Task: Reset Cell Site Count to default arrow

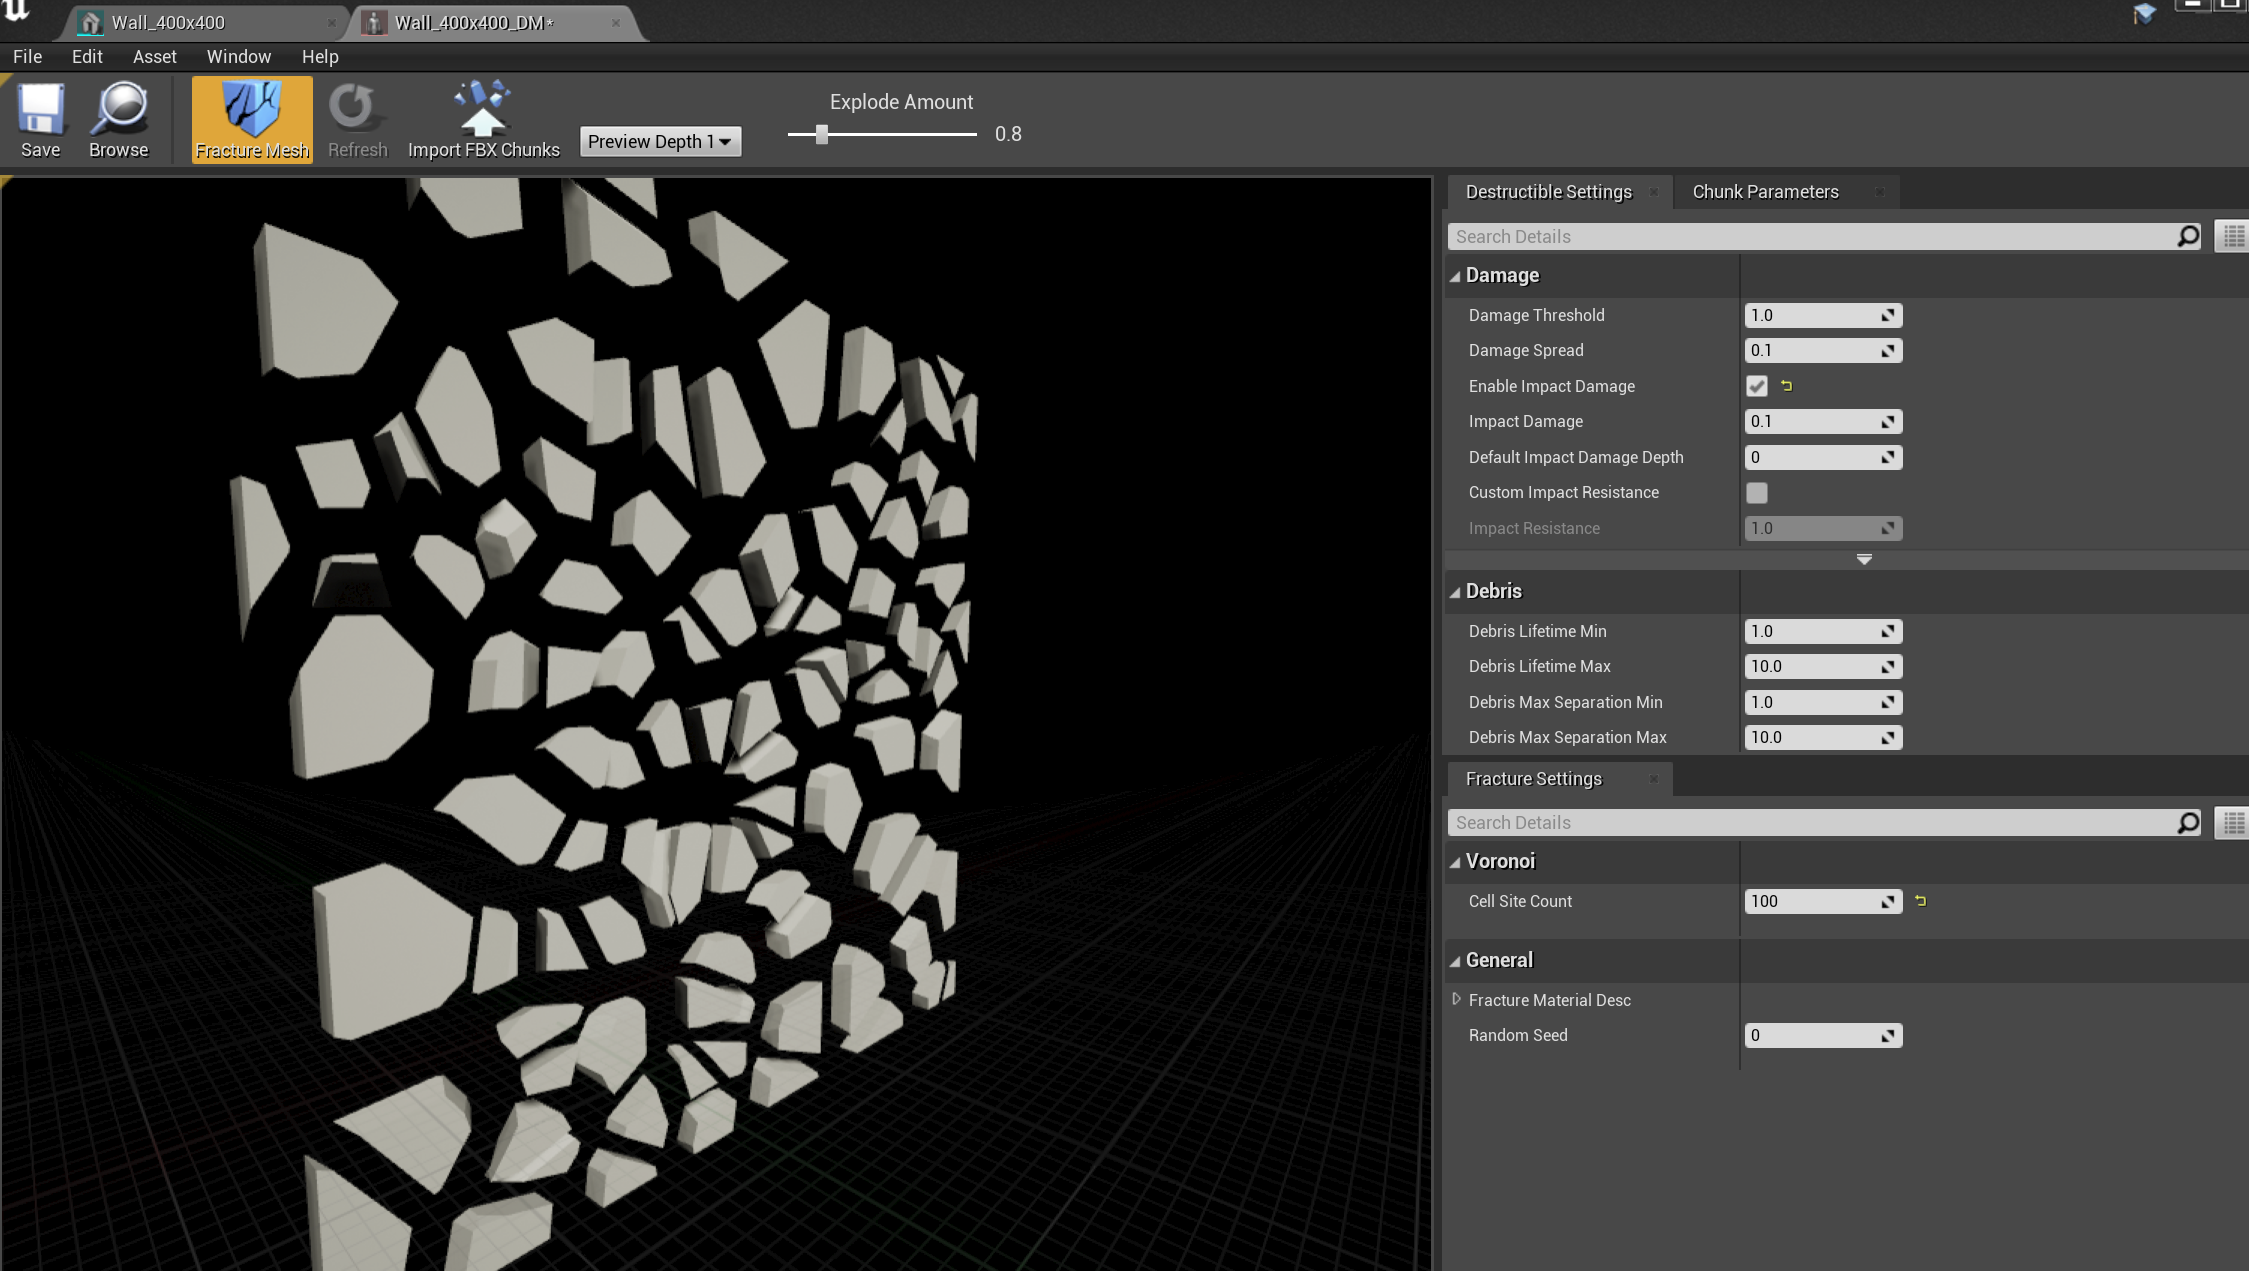Action: point(1920,901)
